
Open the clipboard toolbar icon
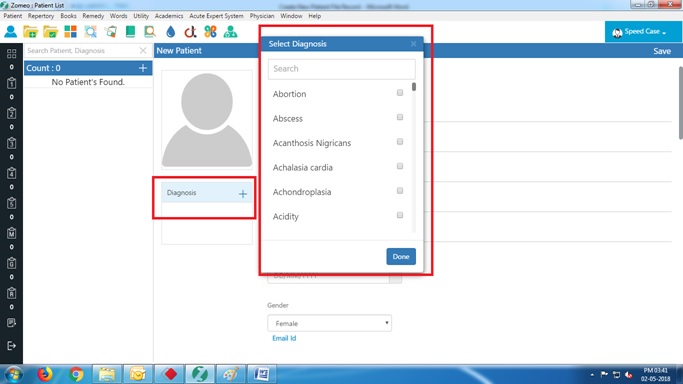click(x=111, y=32)
